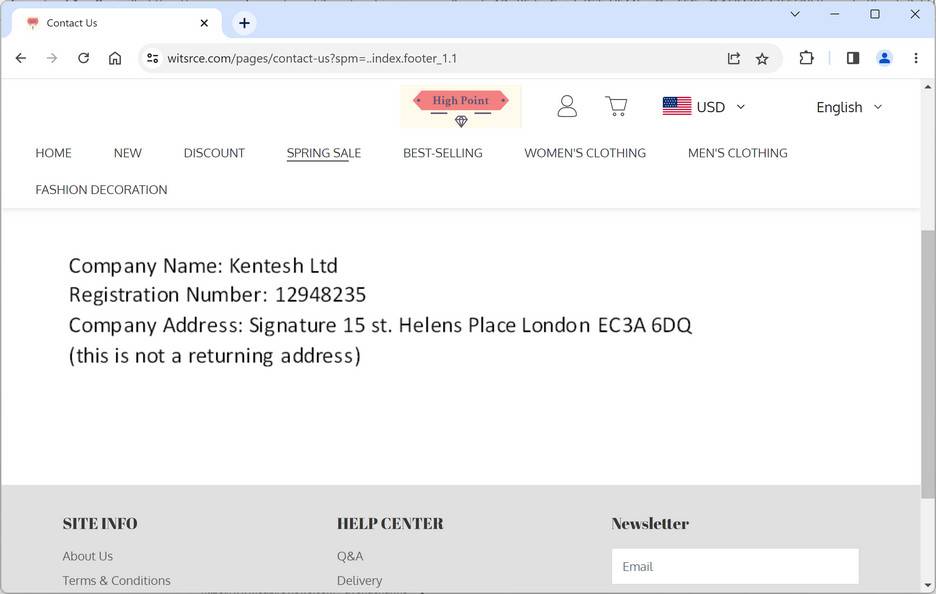
Task: Open the tab search chevron
Action: click(795, 15)
